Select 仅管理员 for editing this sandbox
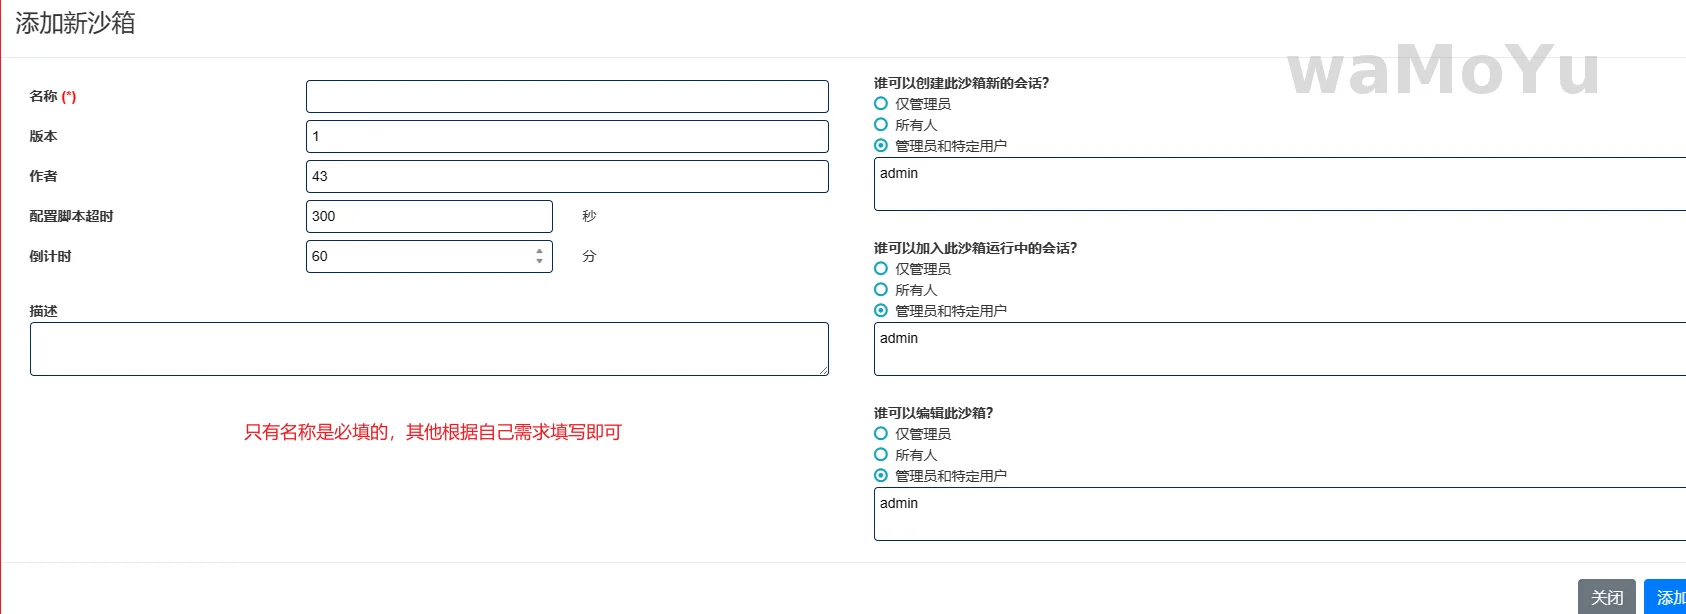1686x614 pixels. click(881, 434)
